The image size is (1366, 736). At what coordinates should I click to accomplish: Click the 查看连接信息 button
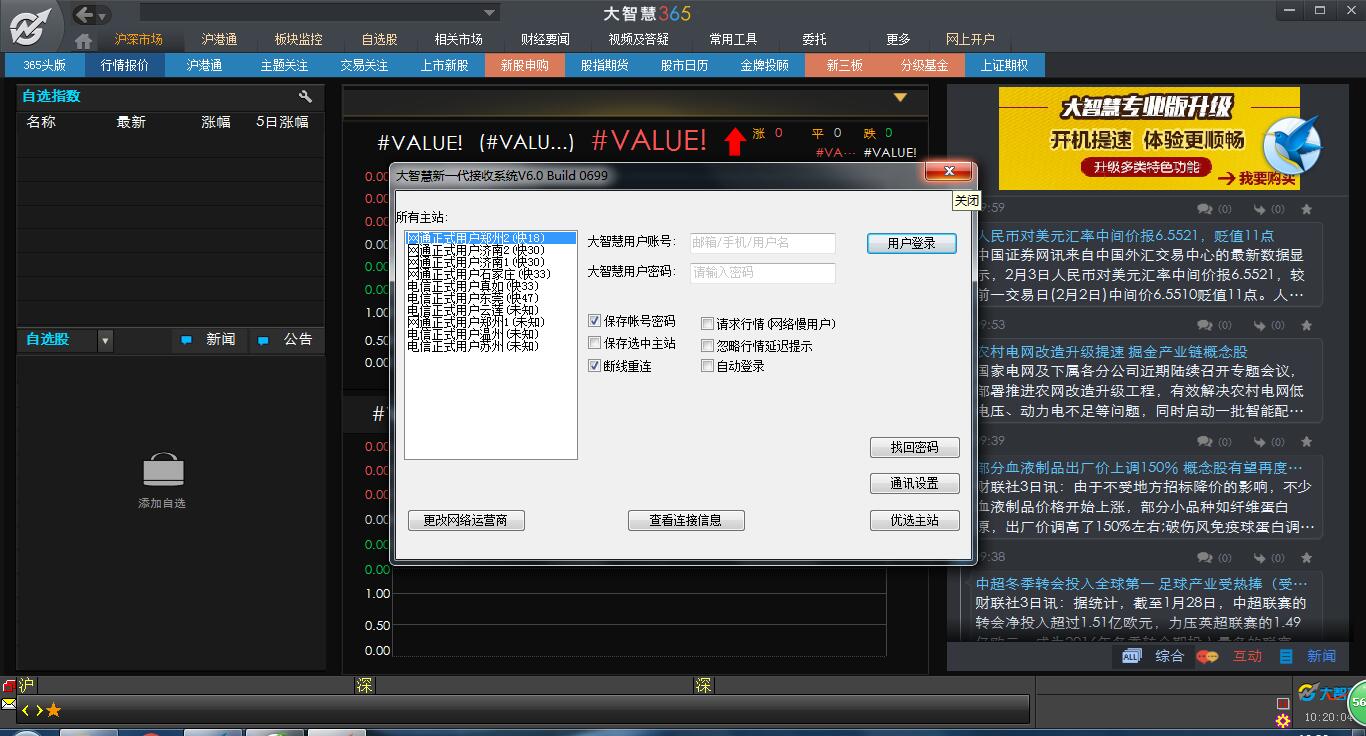[686, 520]
